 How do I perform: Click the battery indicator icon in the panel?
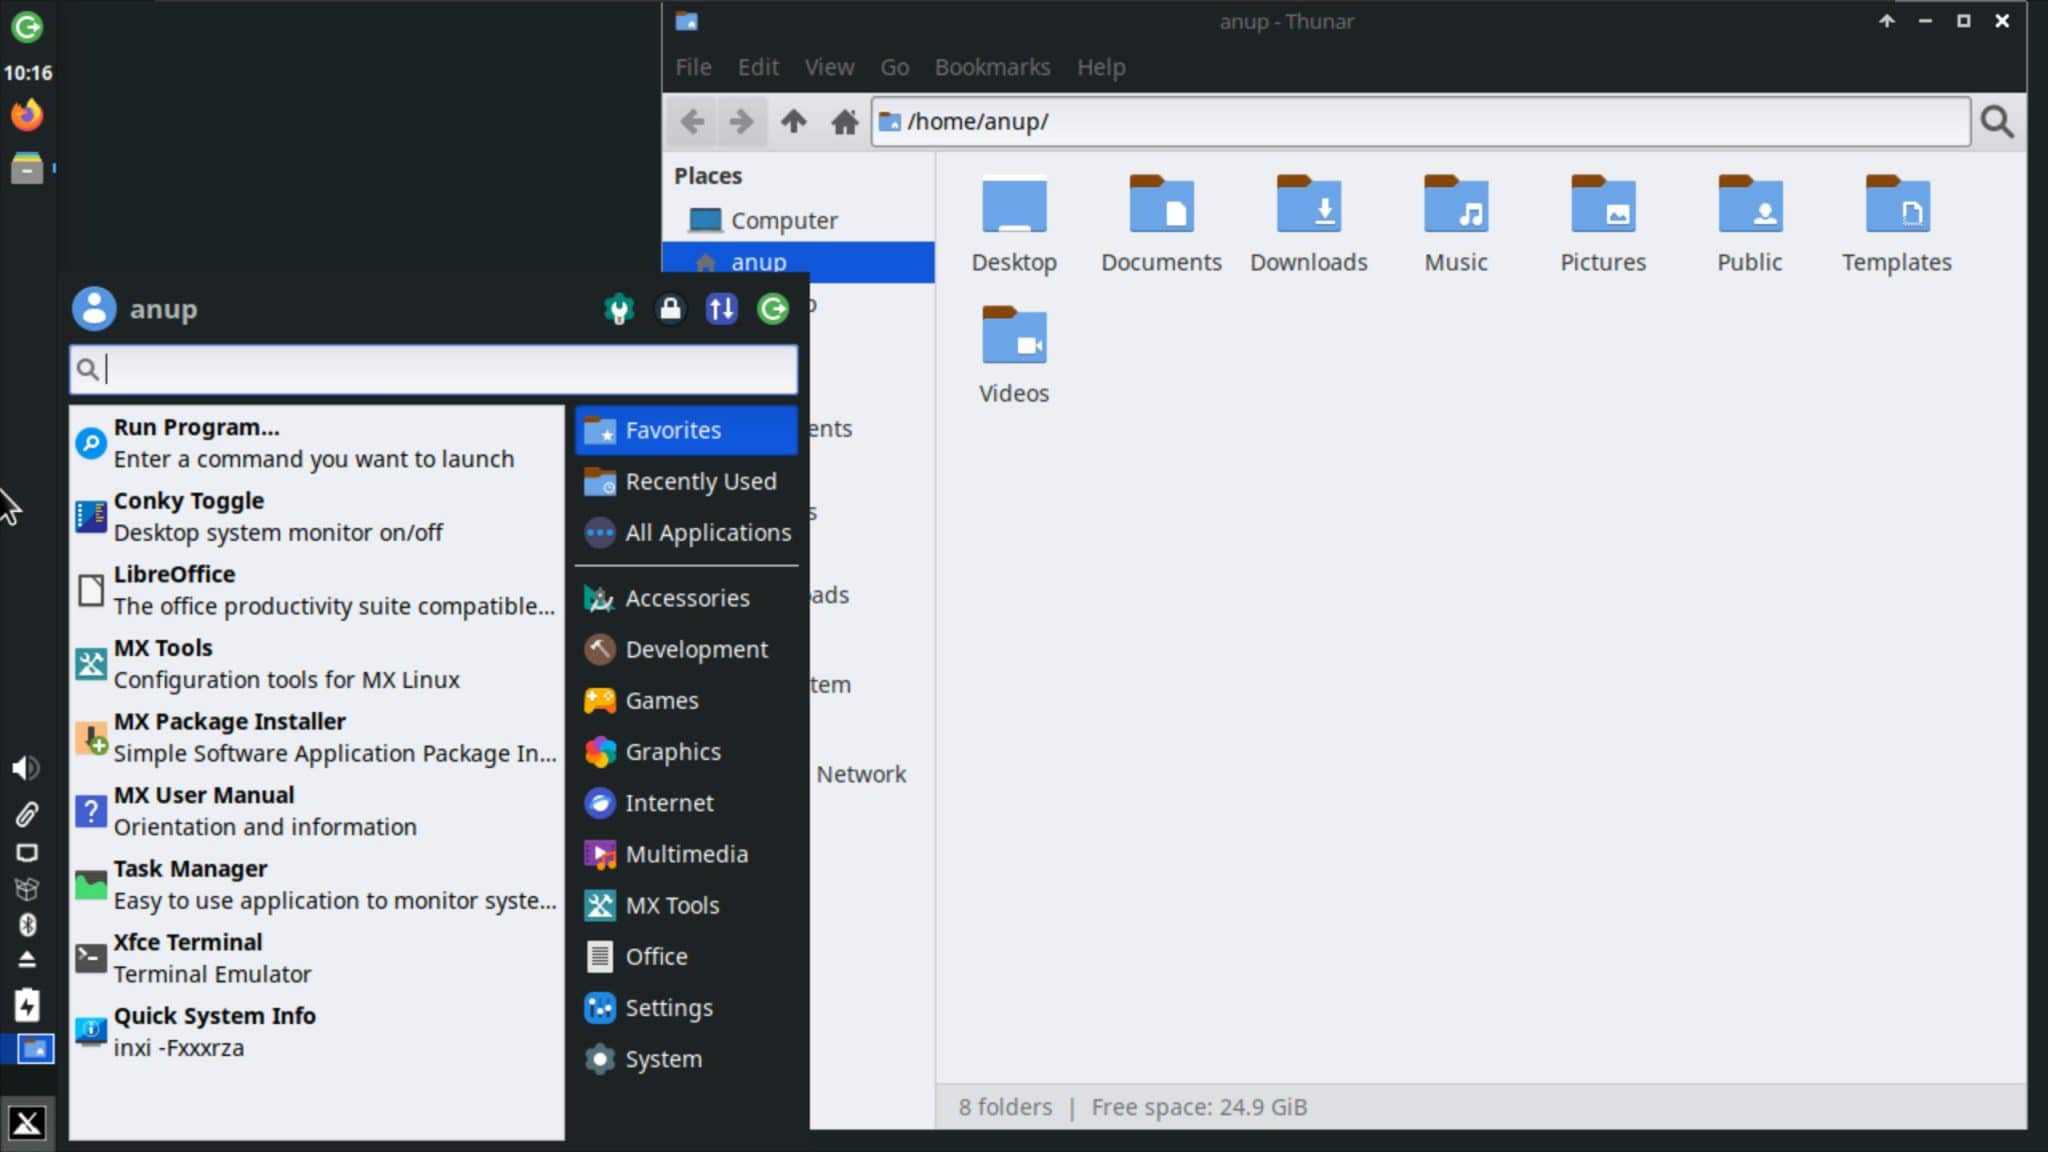click(x=29, y=1005)
